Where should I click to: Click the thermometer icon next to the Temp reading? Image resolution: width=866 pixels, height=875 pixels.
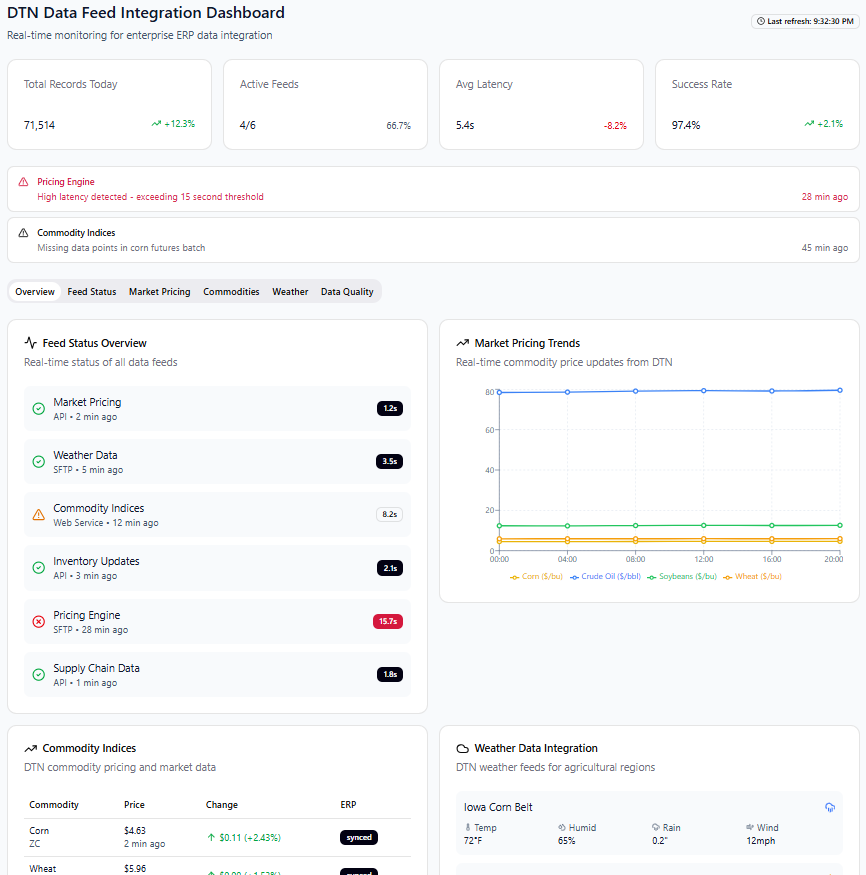tap(469, 827)
